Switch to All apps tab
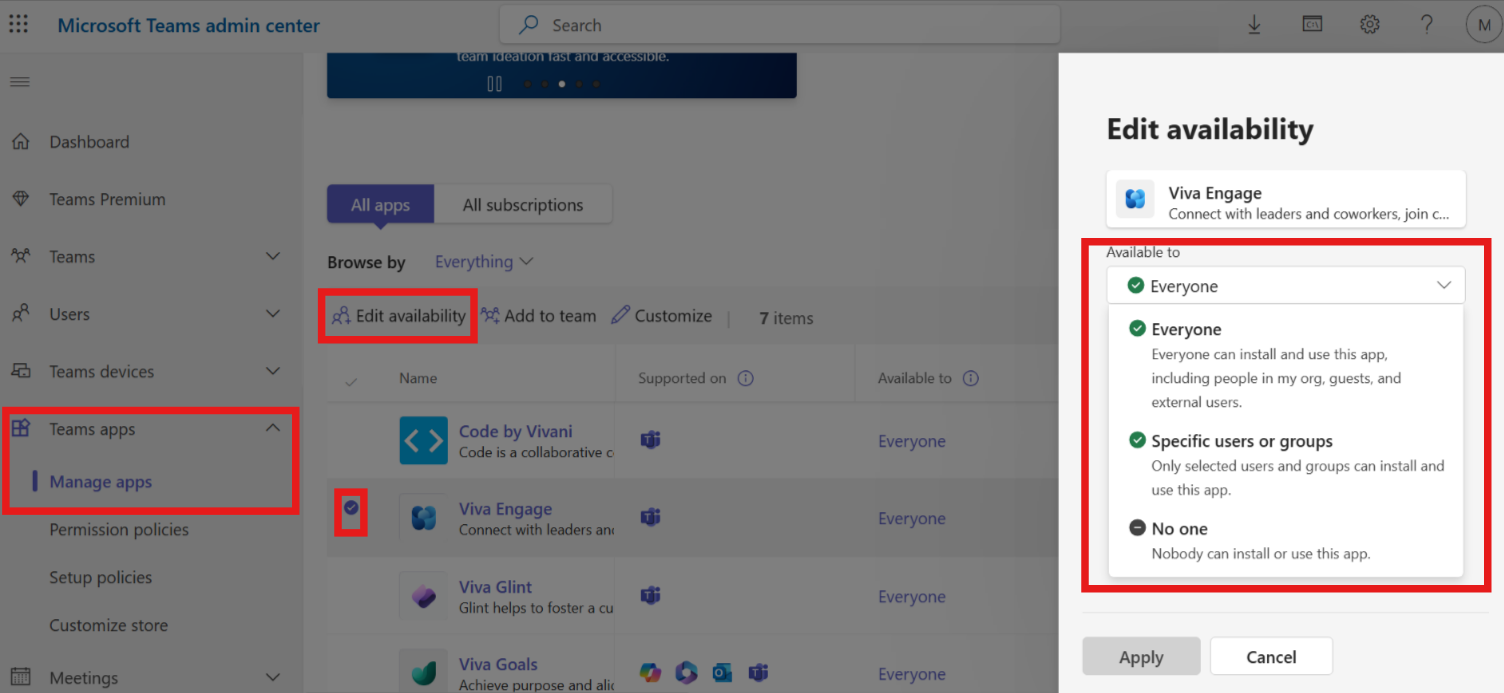1504x693 pixels. point(381,205)
